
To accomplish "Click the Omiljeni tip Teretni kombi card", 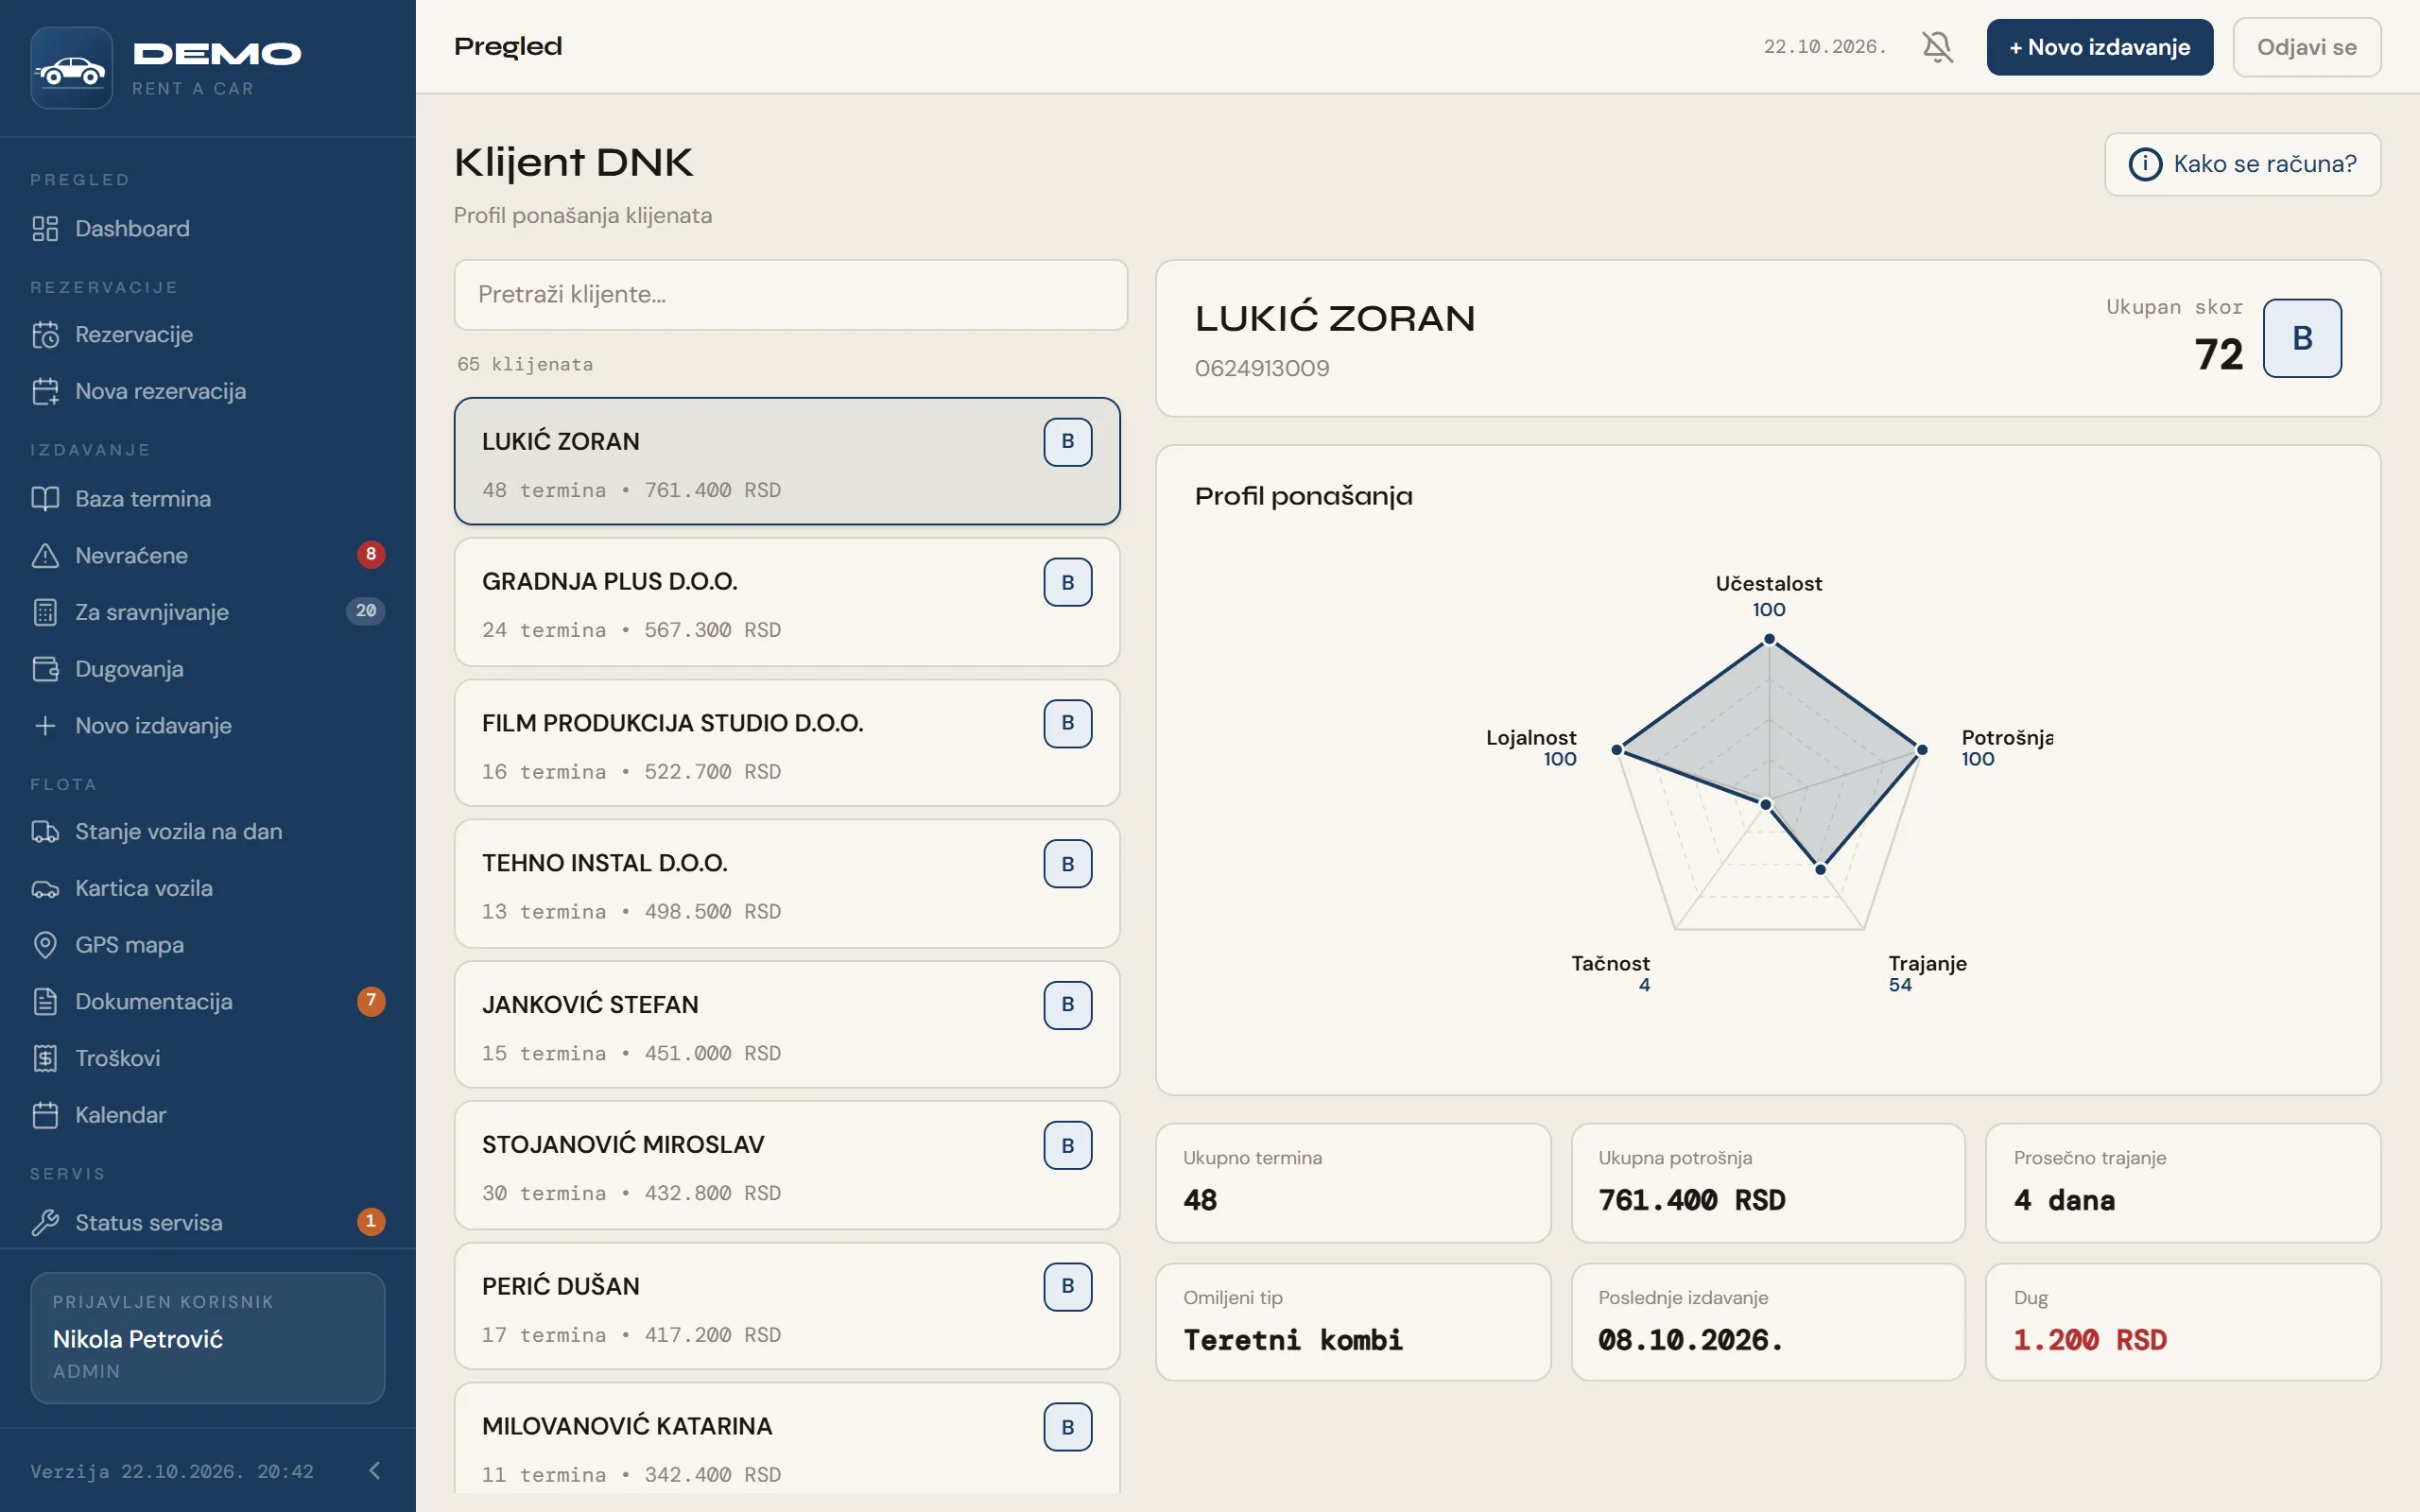I will click(x=1353, y=1322).
